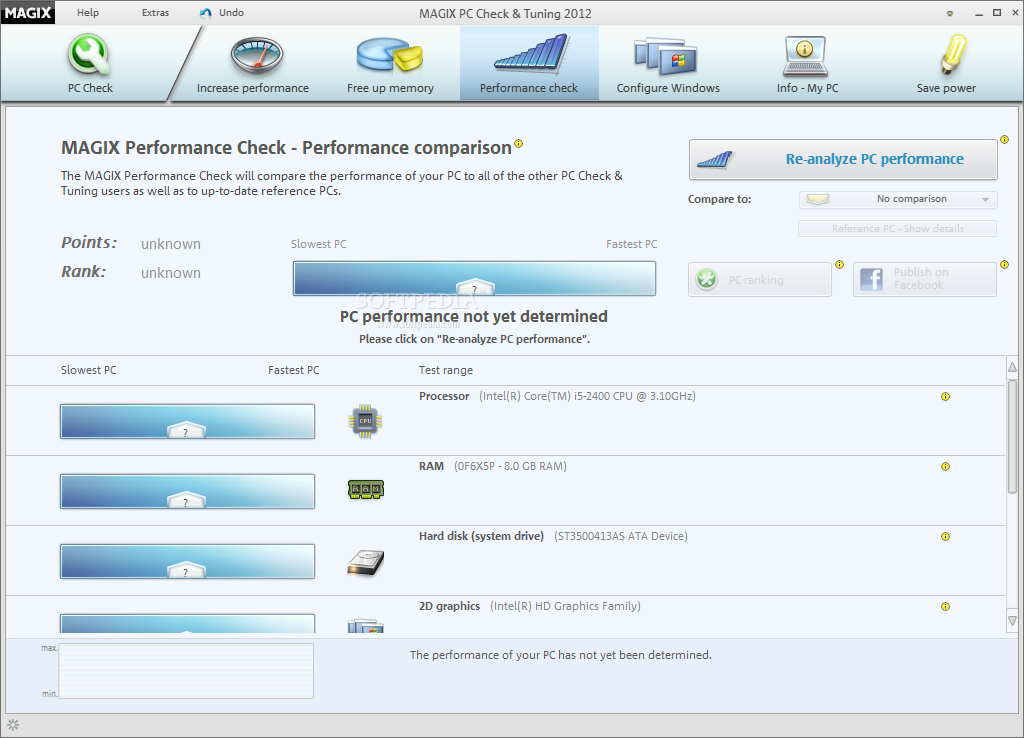This screenshot has width=1024, height=738.
Task: Click Publish on Facebook button
Action: pyautogui.click(x=925, y=279)
